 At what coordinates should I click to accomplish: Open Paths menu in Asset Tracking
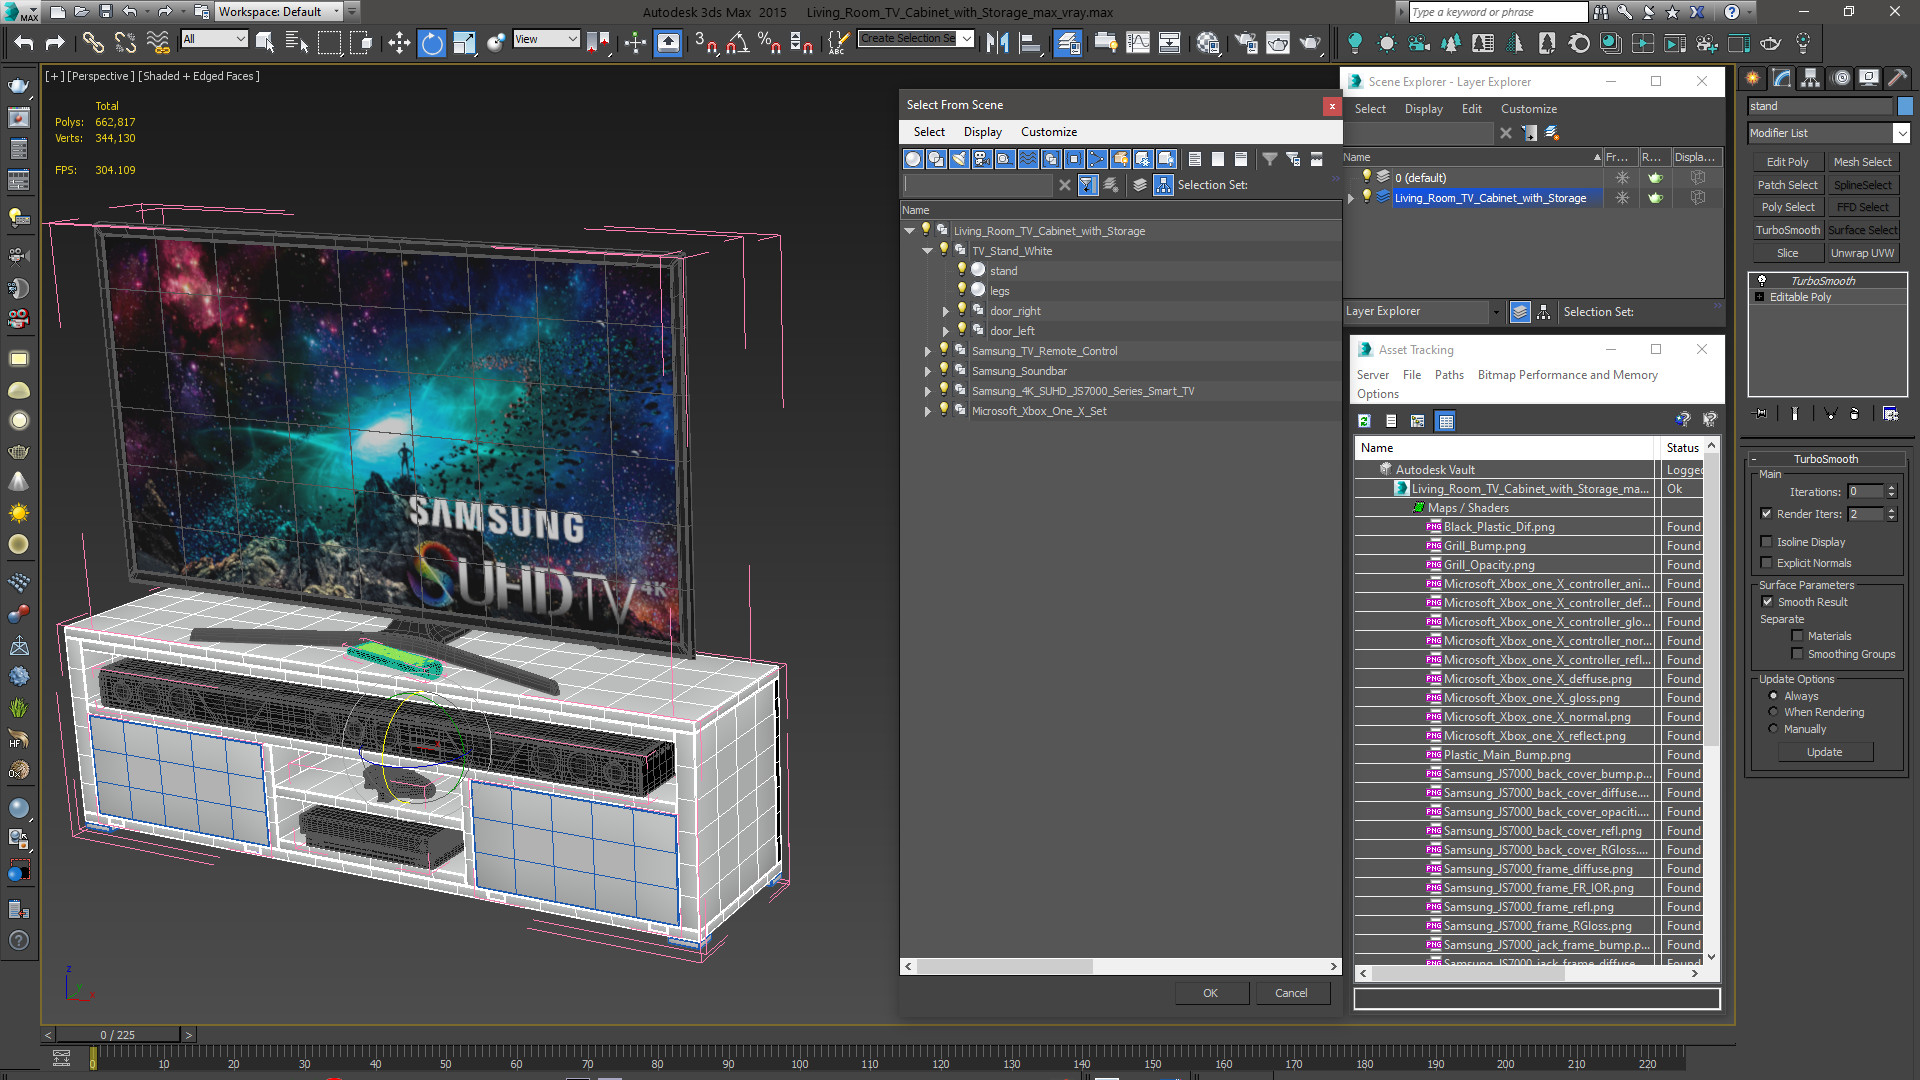coord(1448,375)
